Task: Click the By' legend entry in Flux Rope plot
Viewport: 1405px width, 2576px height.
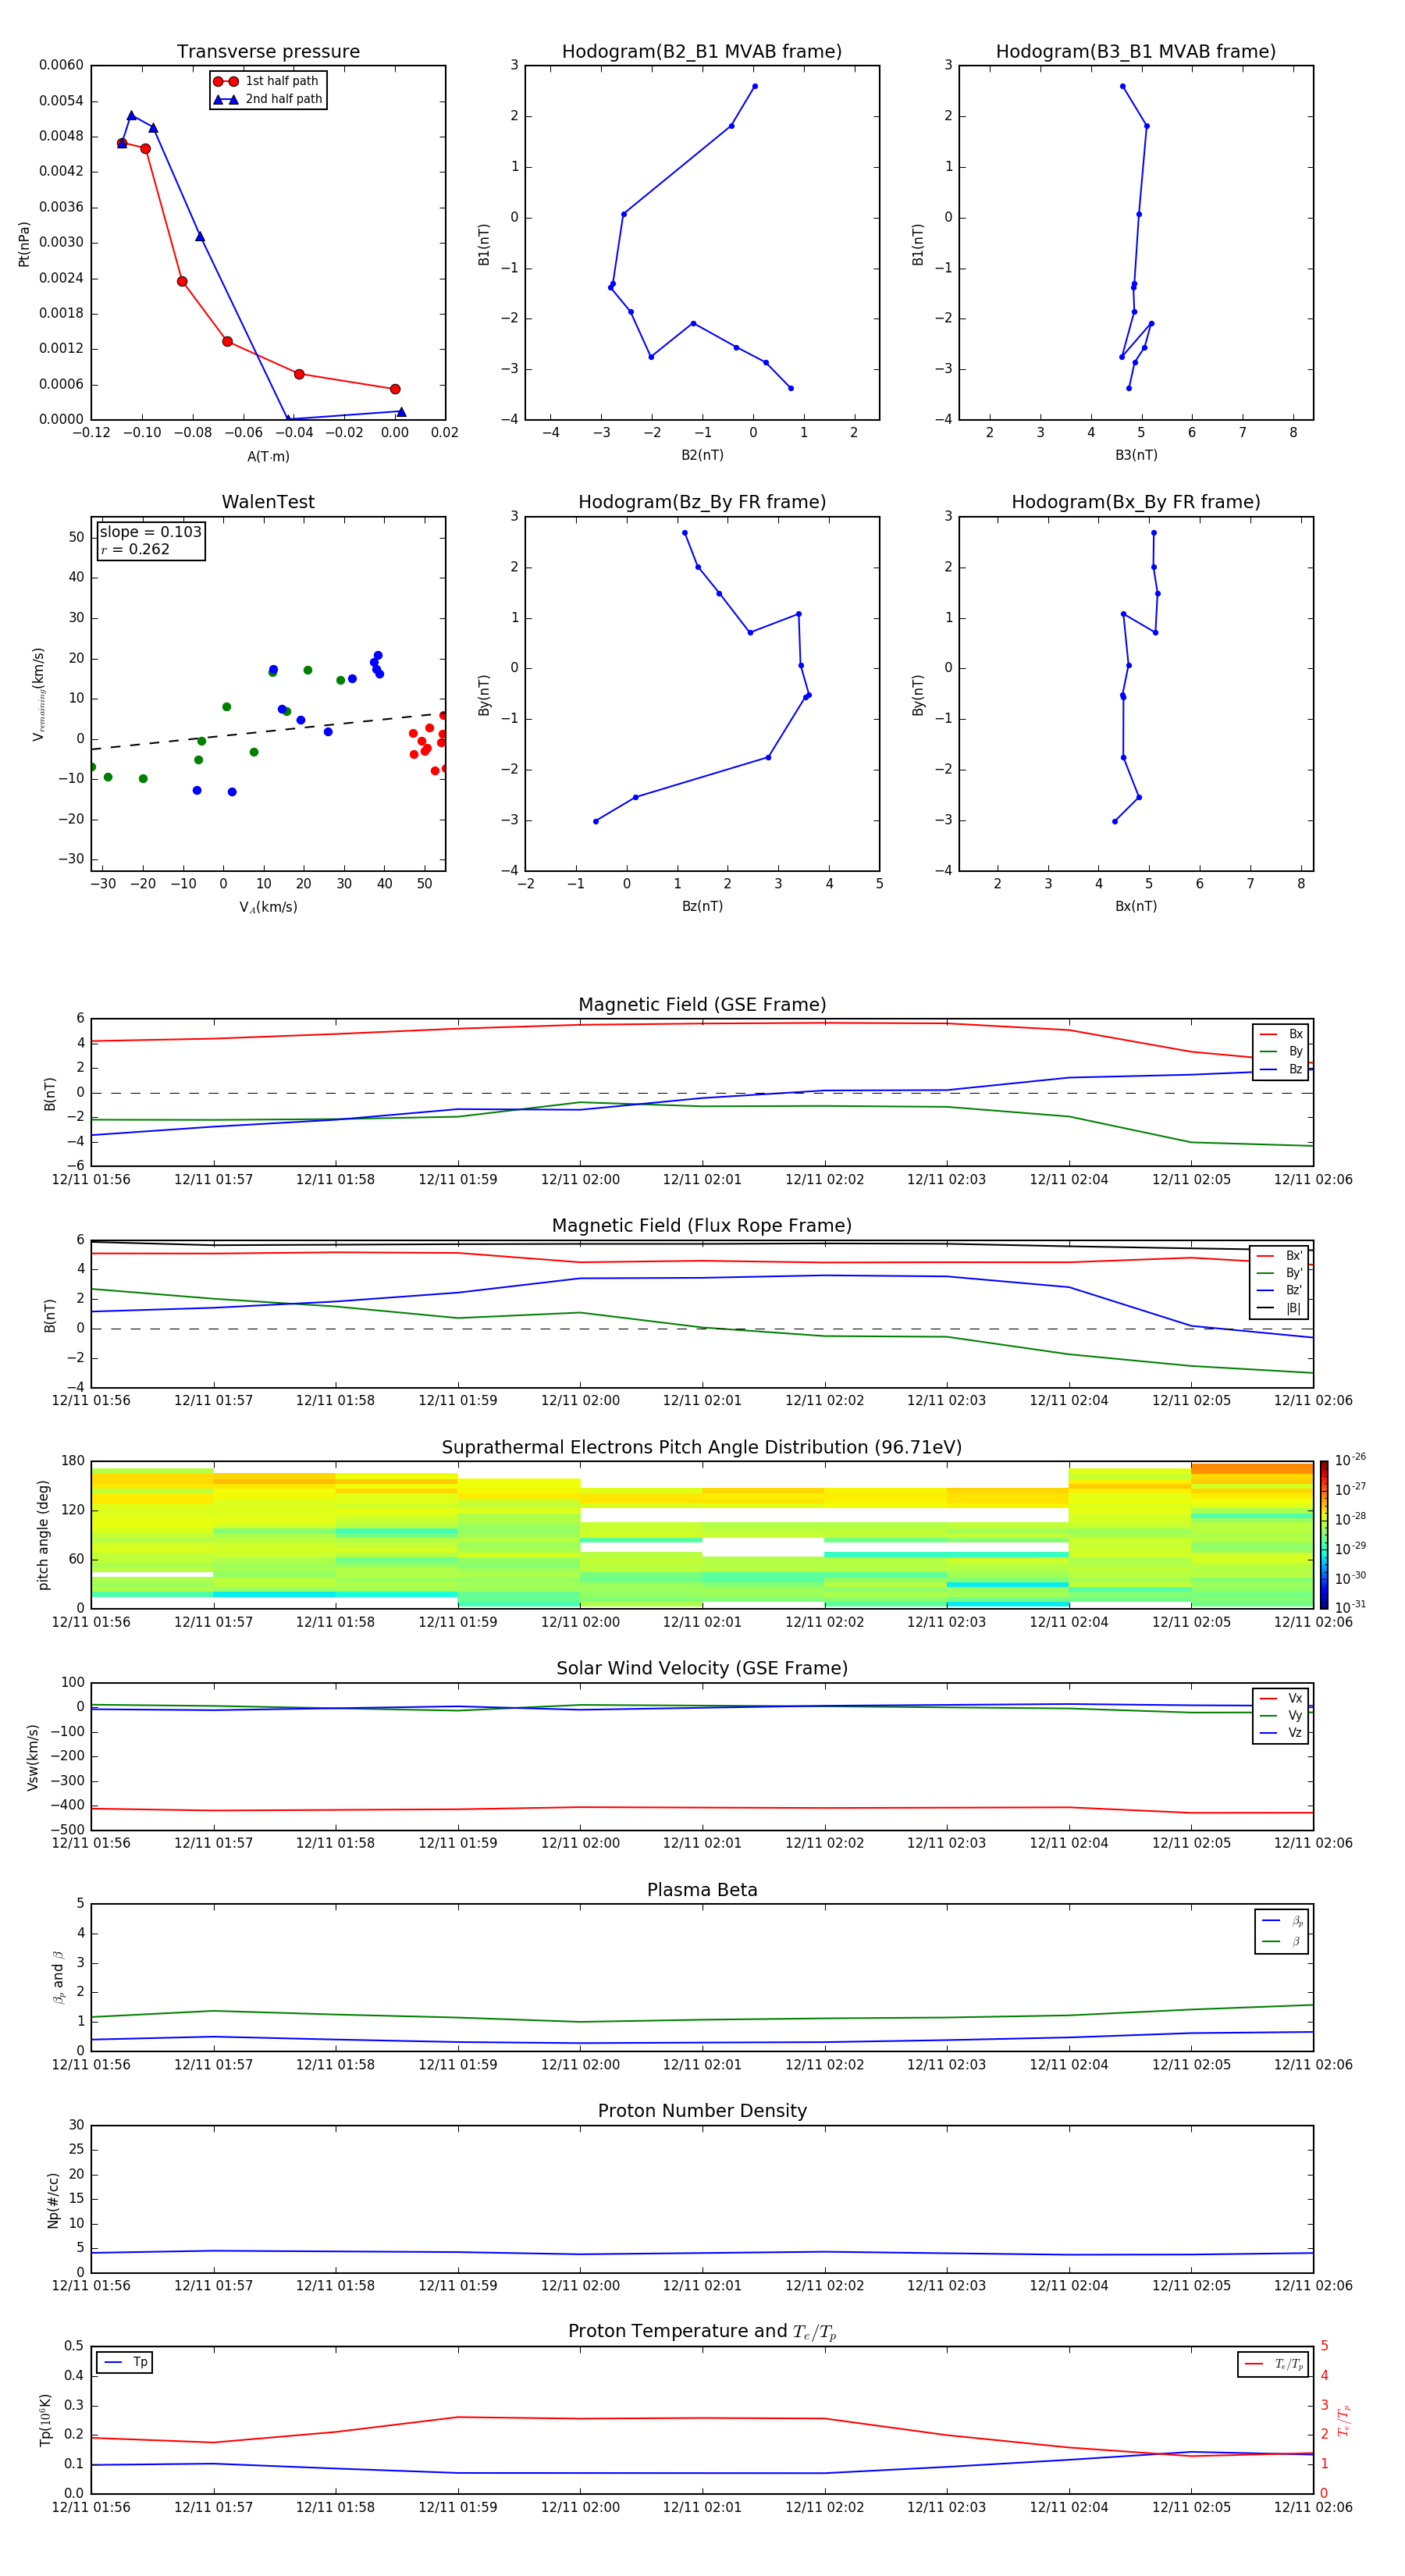Action: pos(1280,1273)
